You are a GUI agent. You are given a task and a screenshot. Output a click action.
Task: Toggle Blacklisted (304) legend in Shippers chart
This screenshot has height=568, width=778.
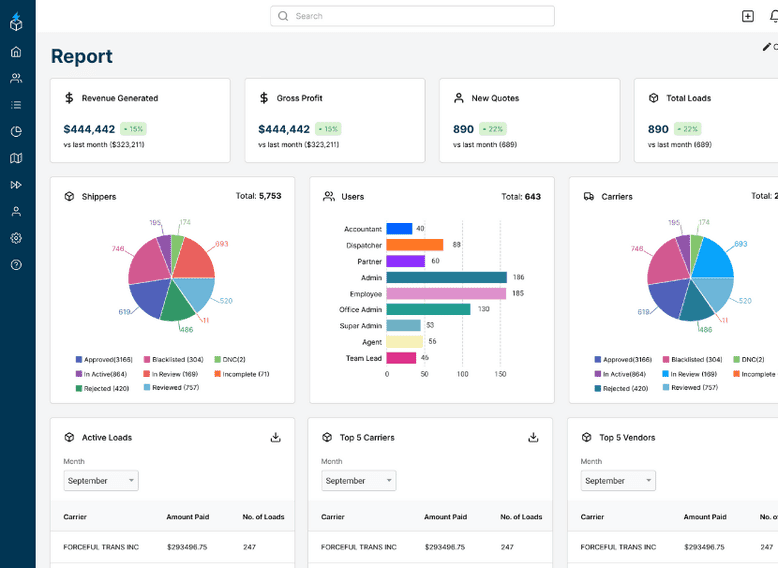pos(174,359)
